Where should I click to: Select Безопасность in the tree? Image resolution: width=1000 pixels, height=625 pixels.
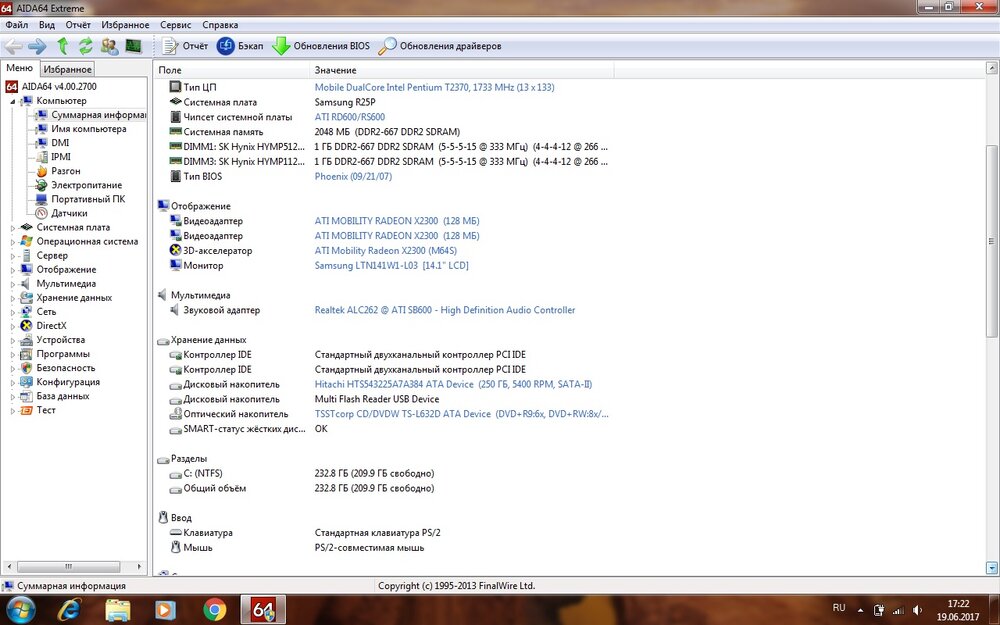[x=66, y=368]
